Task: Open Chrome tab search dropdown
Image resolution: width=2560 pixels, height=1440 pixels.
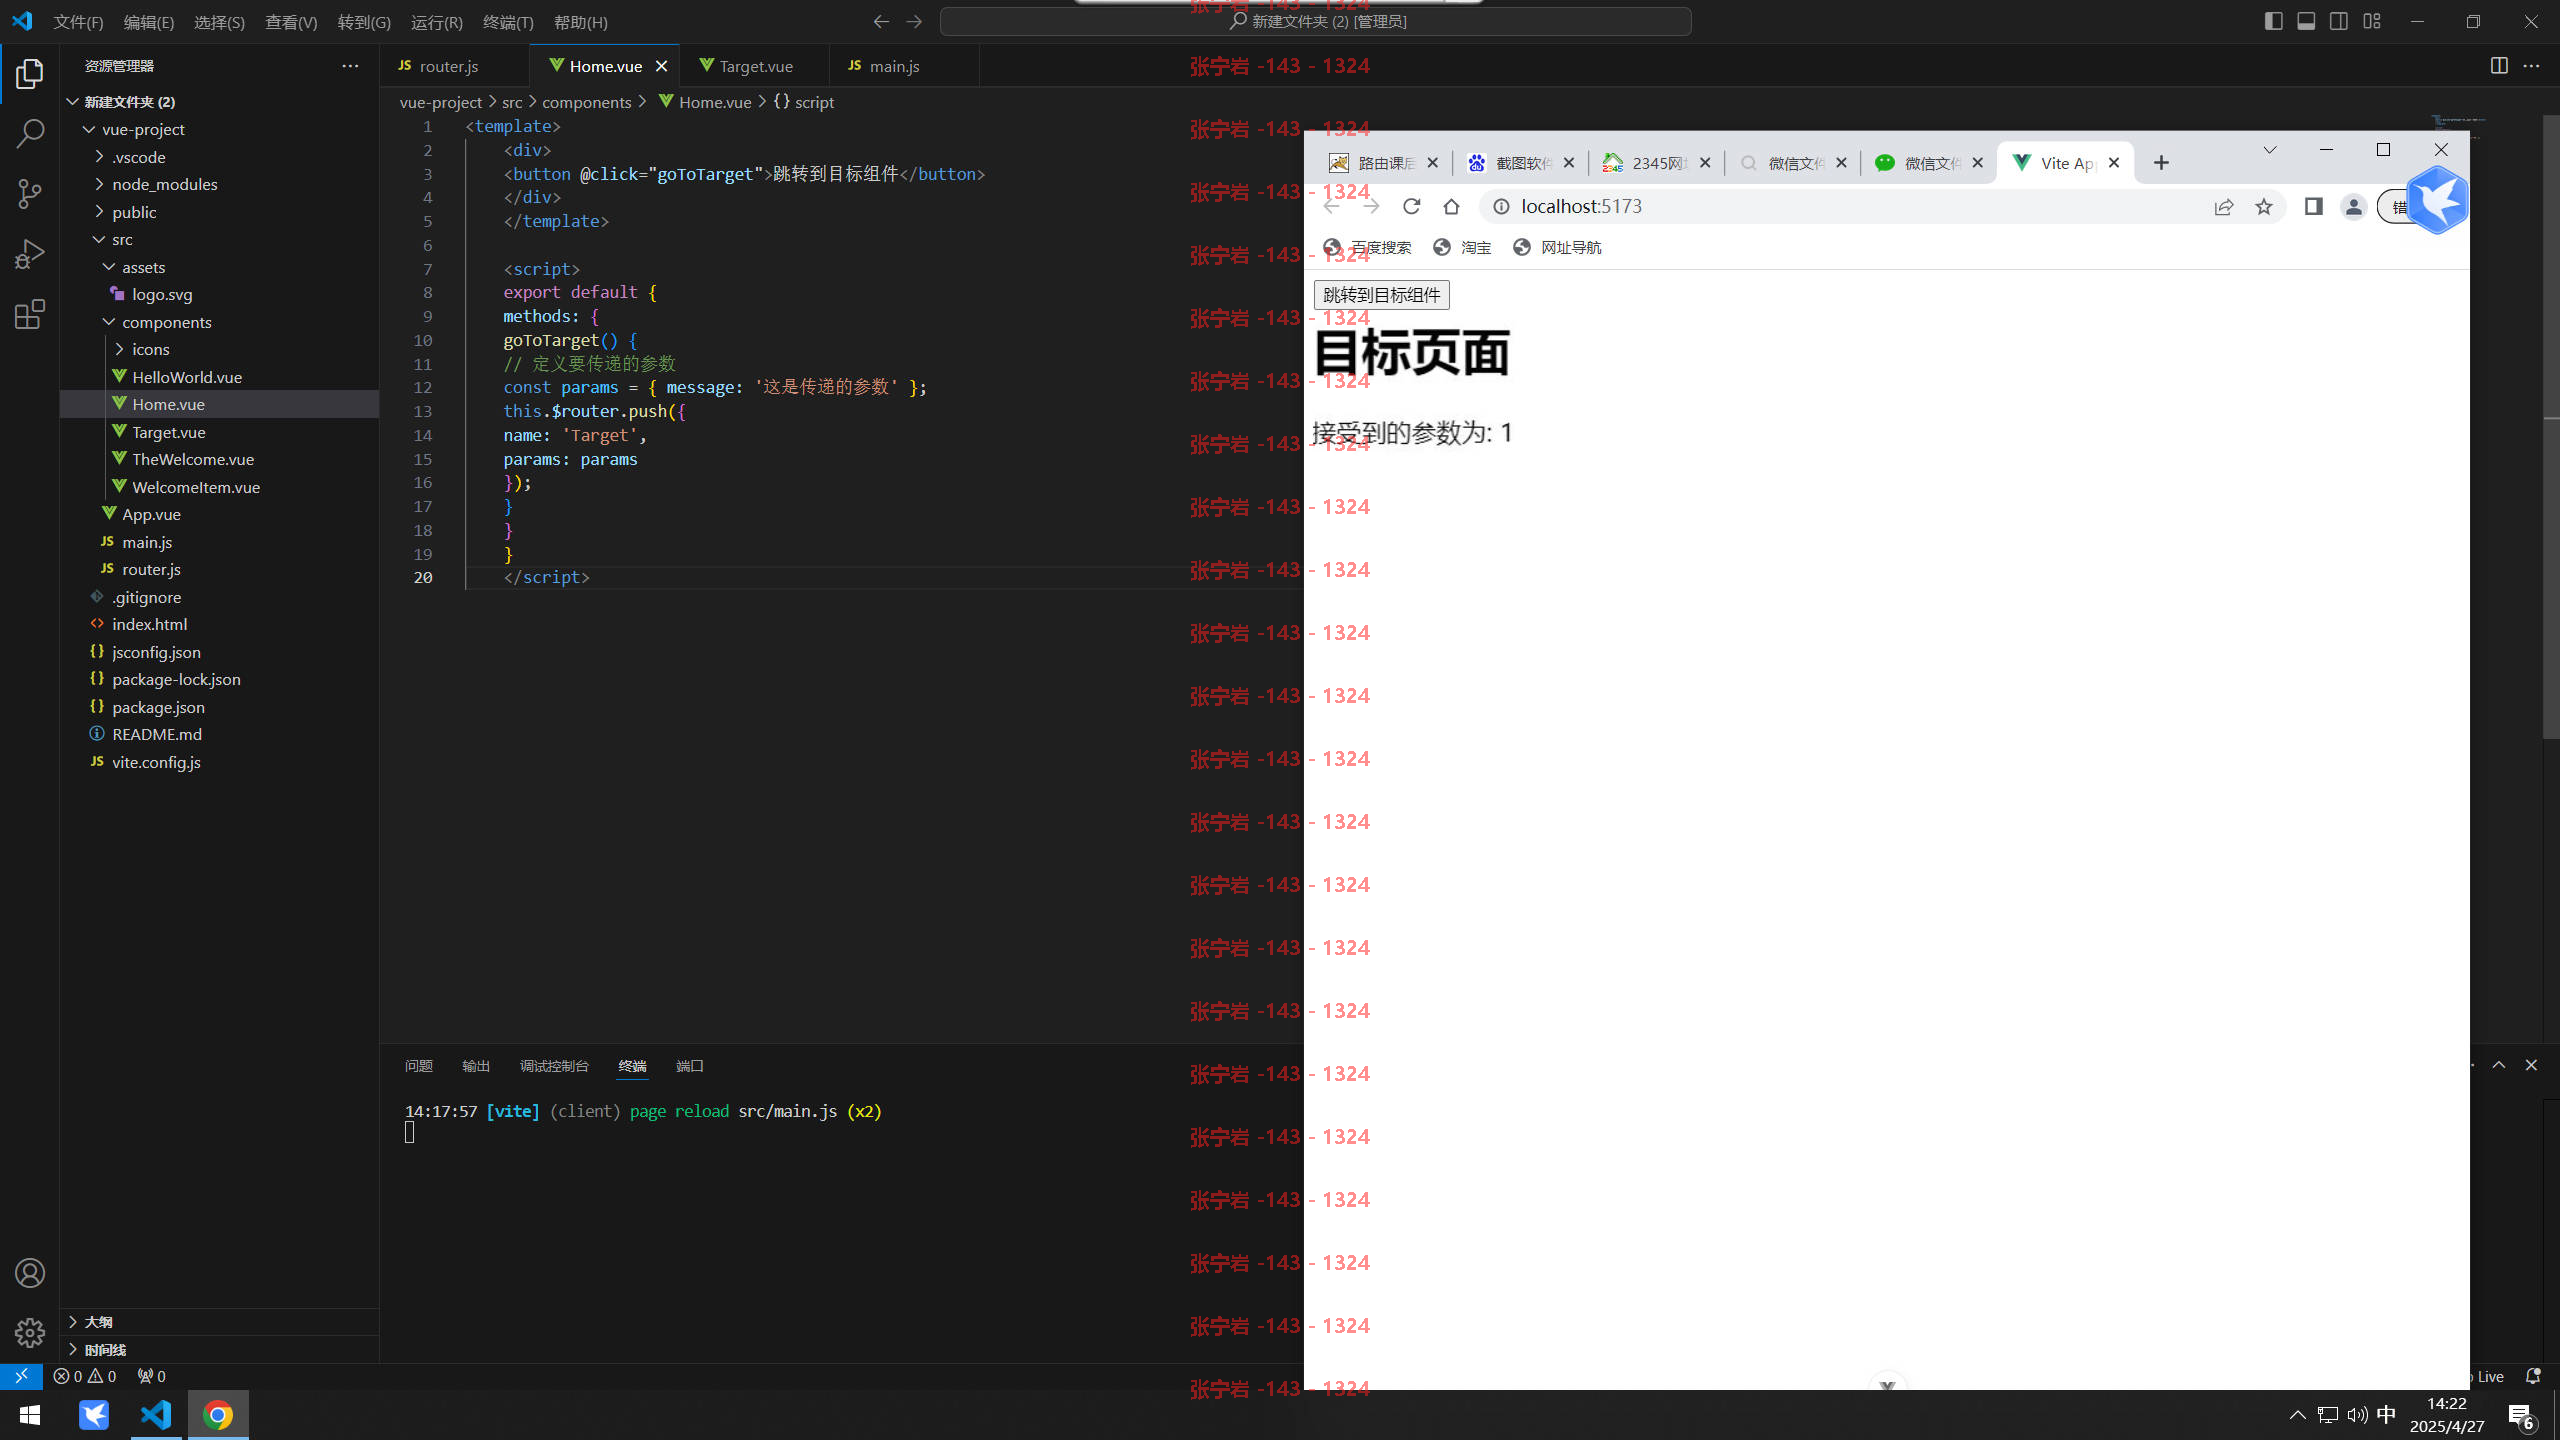Action: tap(2270, 149)
